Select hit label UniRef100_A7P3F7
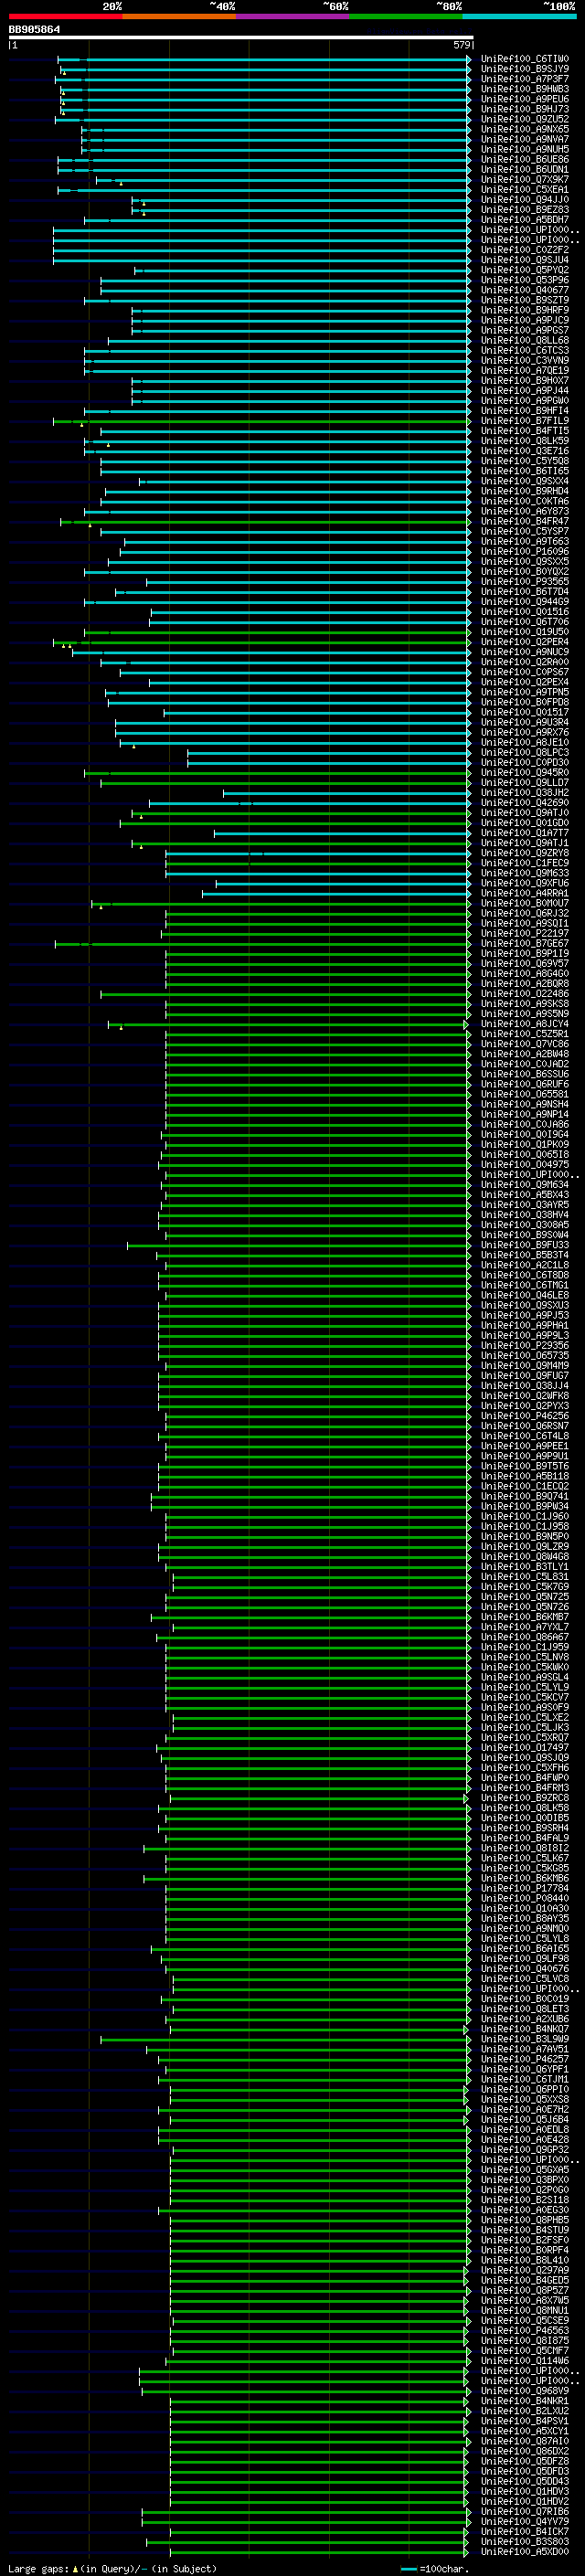This screenshot has height=2576, width=585. (525, 79)
